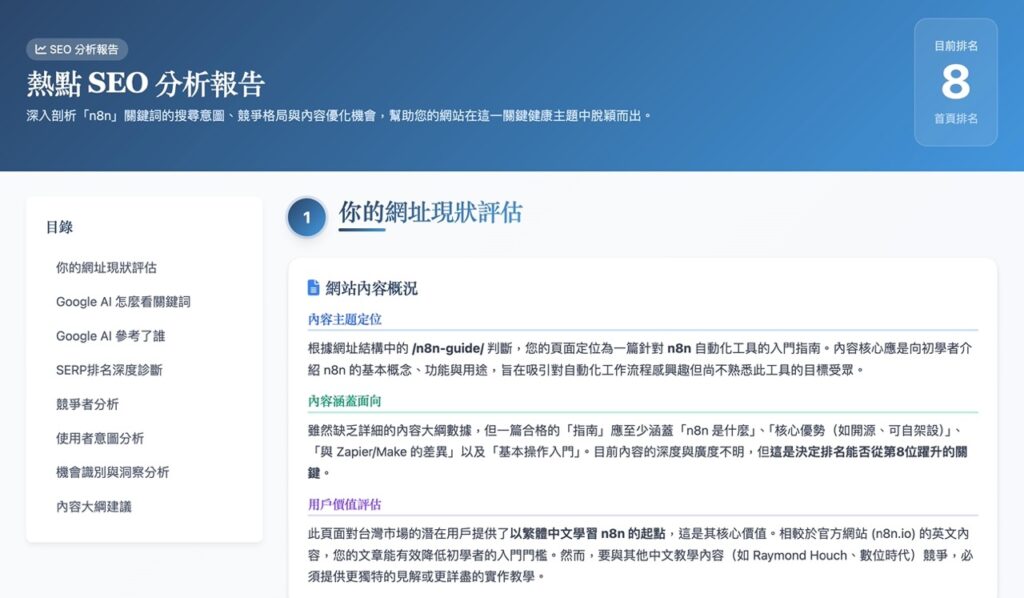Click the 目前排名 label in the rank box

click(x=955, y=46)
